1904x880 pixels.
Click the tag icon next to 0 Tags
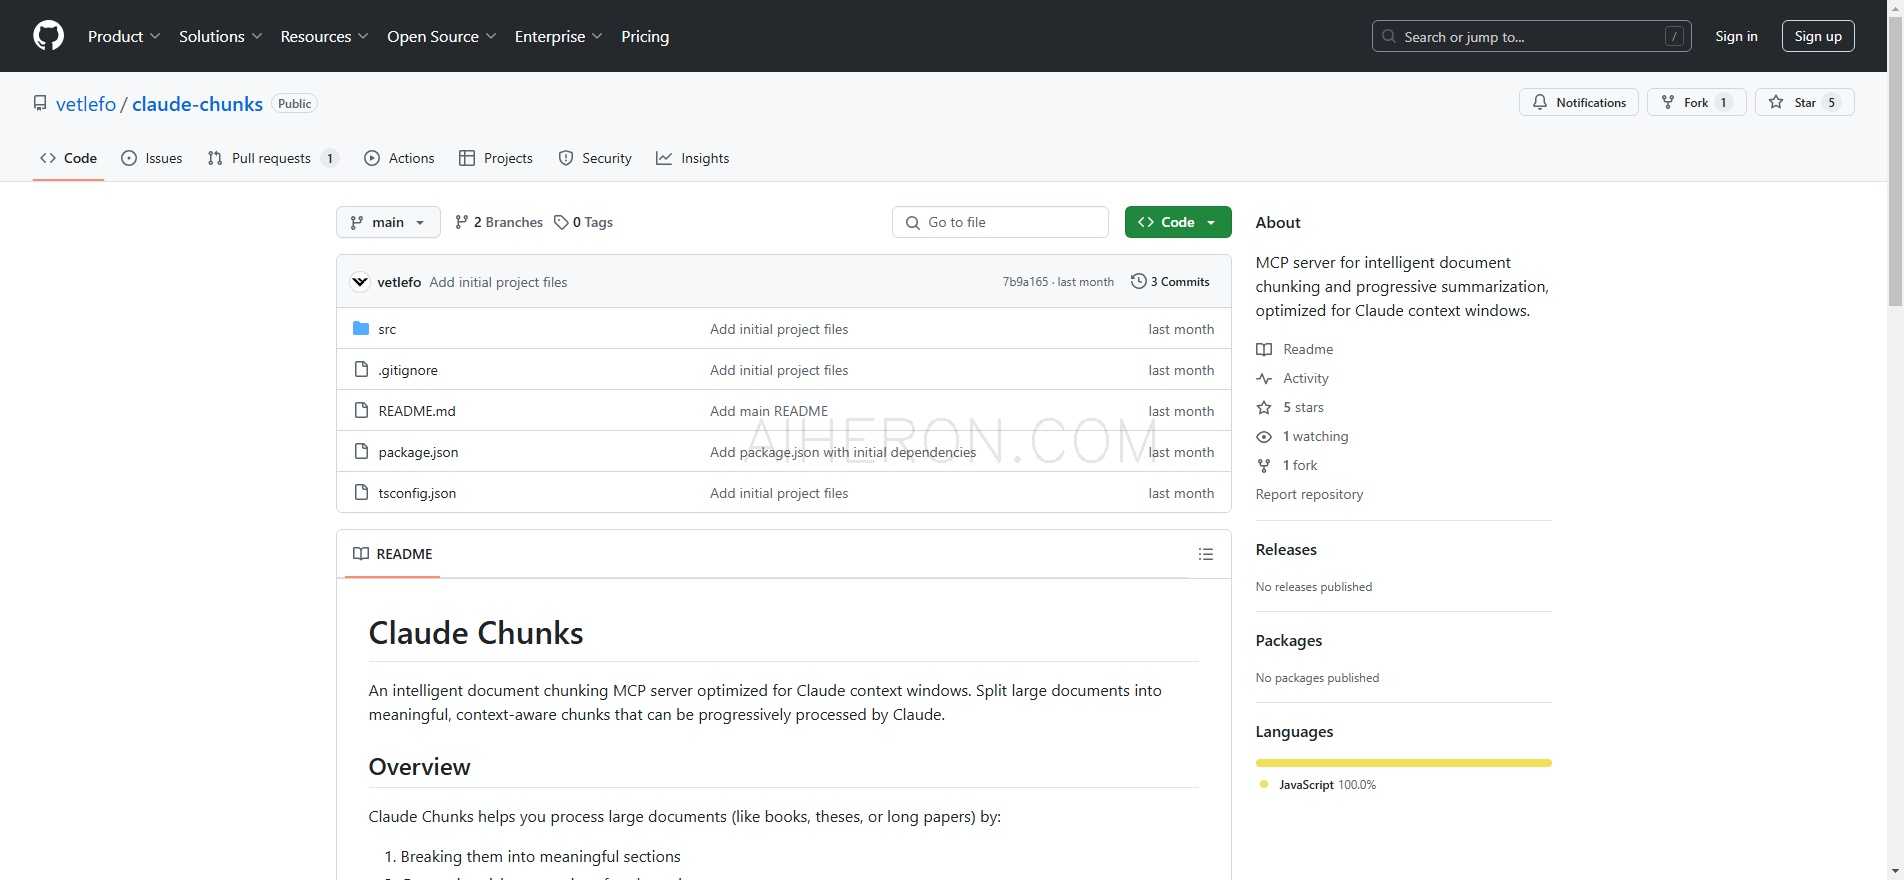[561, 222]
